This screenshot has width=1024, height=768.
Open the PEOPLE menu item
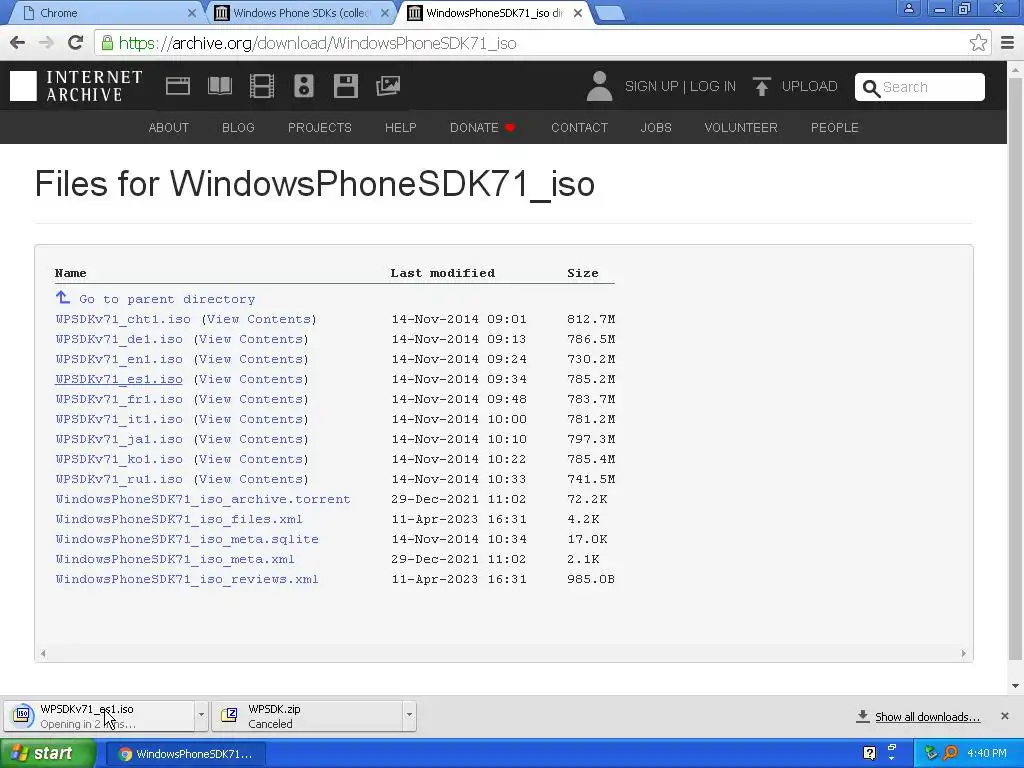click(835, 127)
